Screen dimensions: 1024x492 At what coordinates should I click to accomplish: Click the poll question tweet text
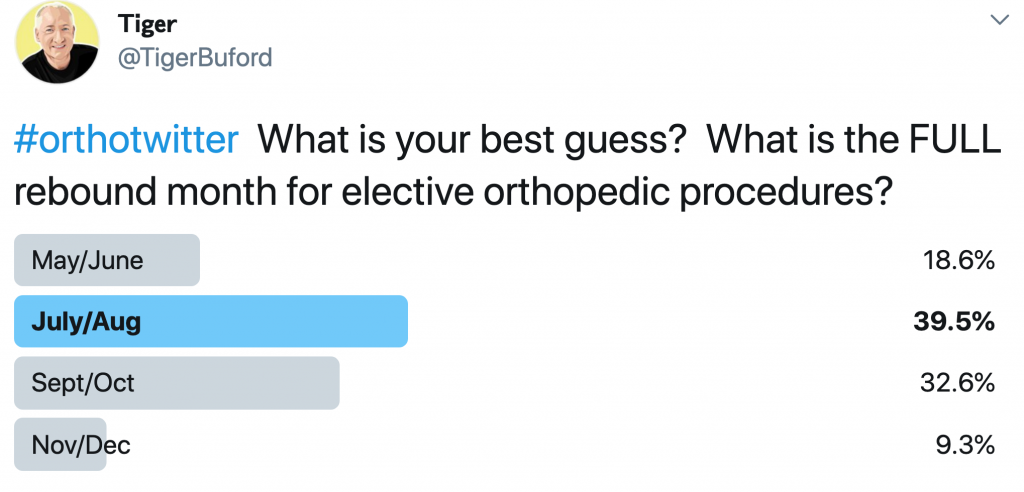click(507, 166)
